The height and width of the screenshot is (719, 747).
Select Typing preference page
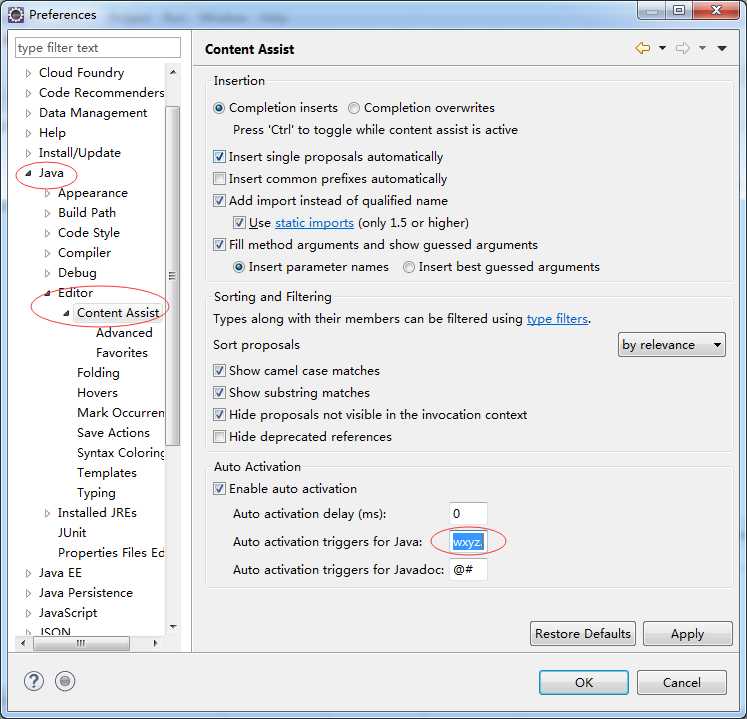96,493
